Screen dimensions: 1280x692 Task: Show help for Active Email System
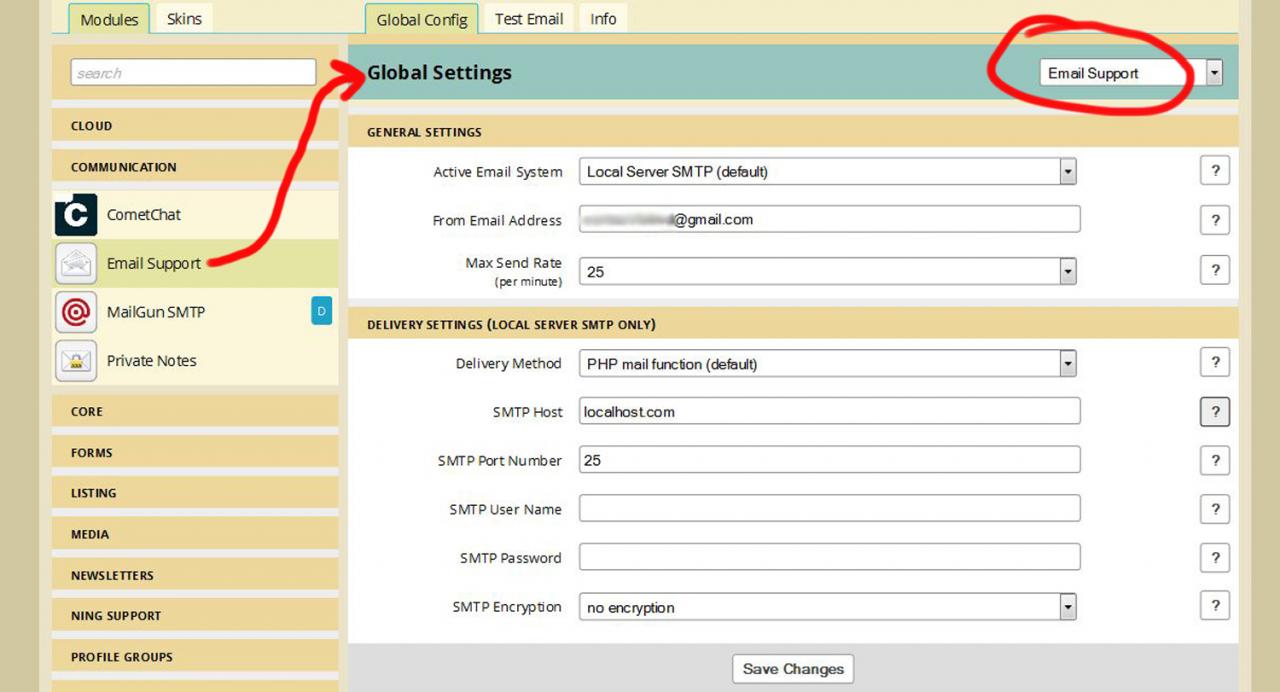tap(1215, 171)
